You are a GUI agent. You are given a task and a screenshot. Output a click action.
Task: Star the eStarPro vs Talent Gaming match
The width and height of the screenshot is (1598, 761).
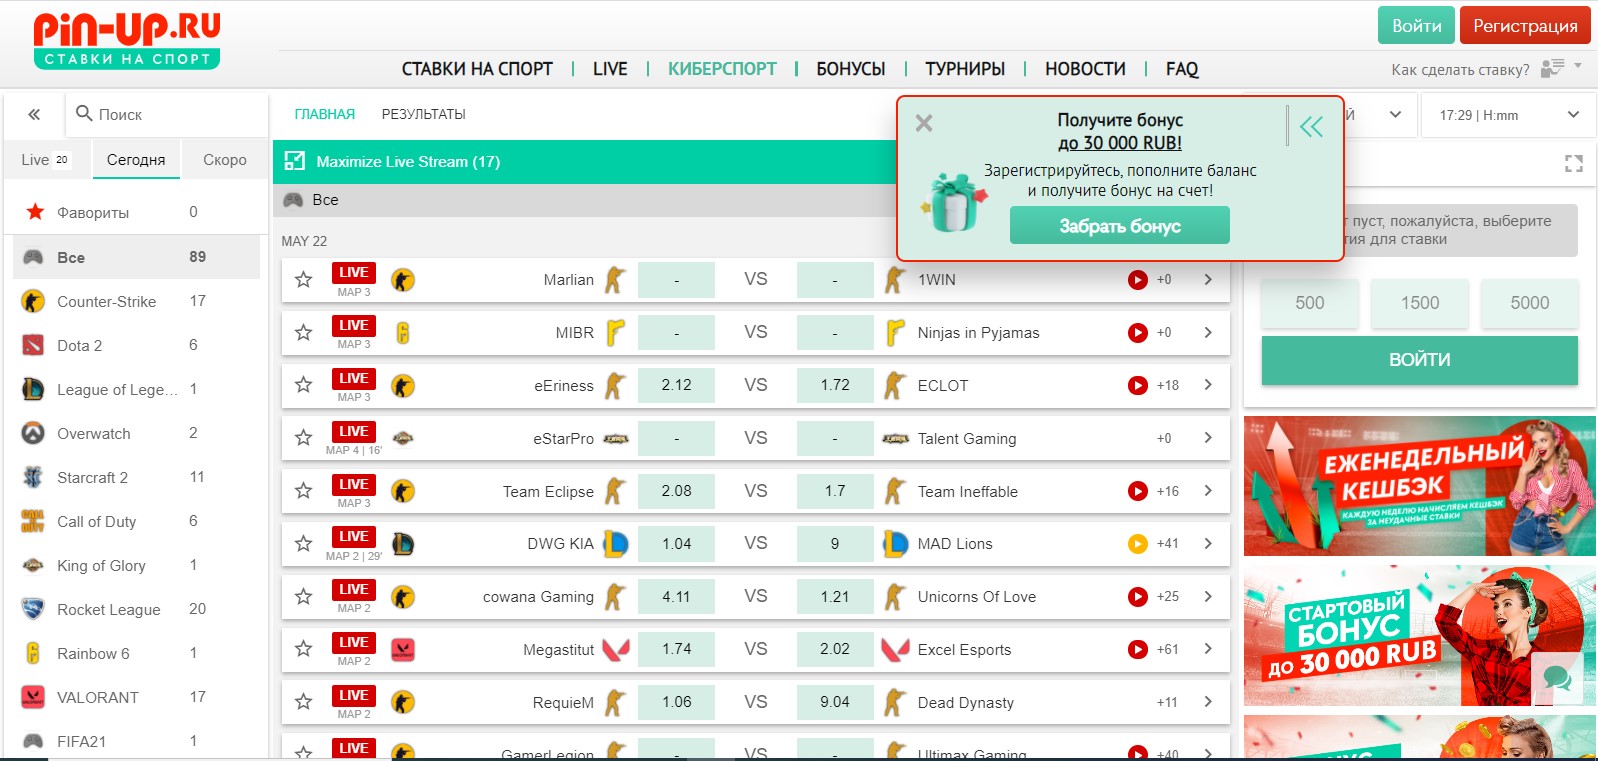click(x=304, y=438)
